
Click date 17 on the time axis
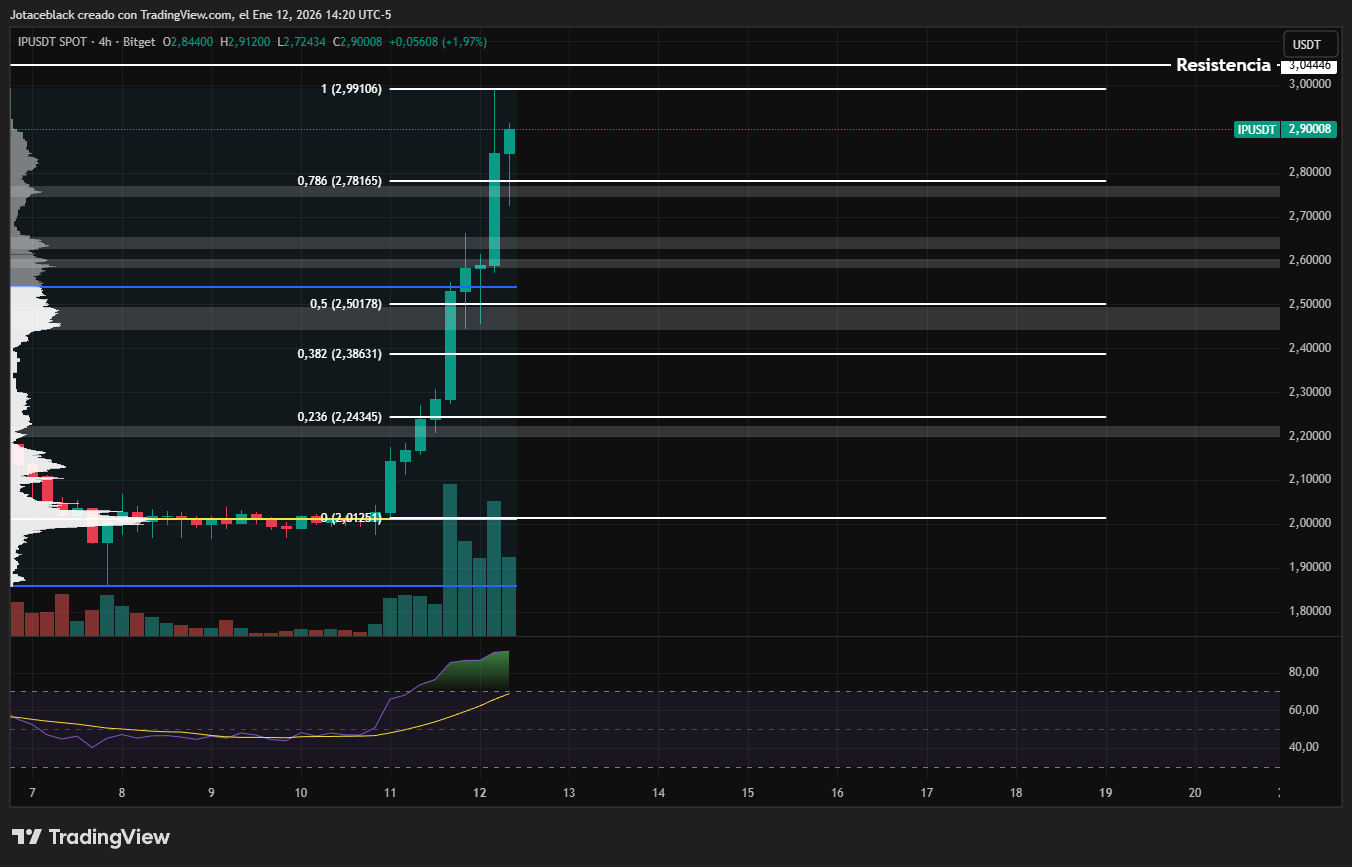pos(927,793)
